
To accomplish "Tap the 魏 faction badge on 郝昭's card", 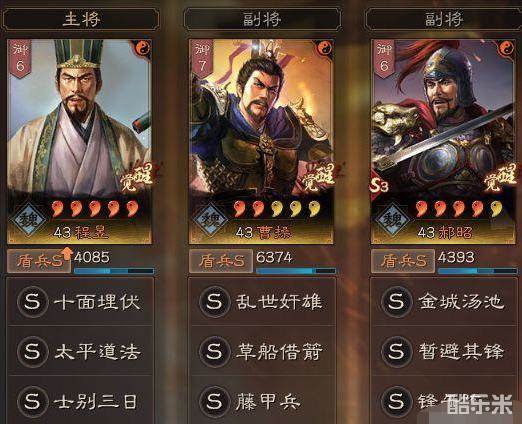I will click(x=392, y=219).
